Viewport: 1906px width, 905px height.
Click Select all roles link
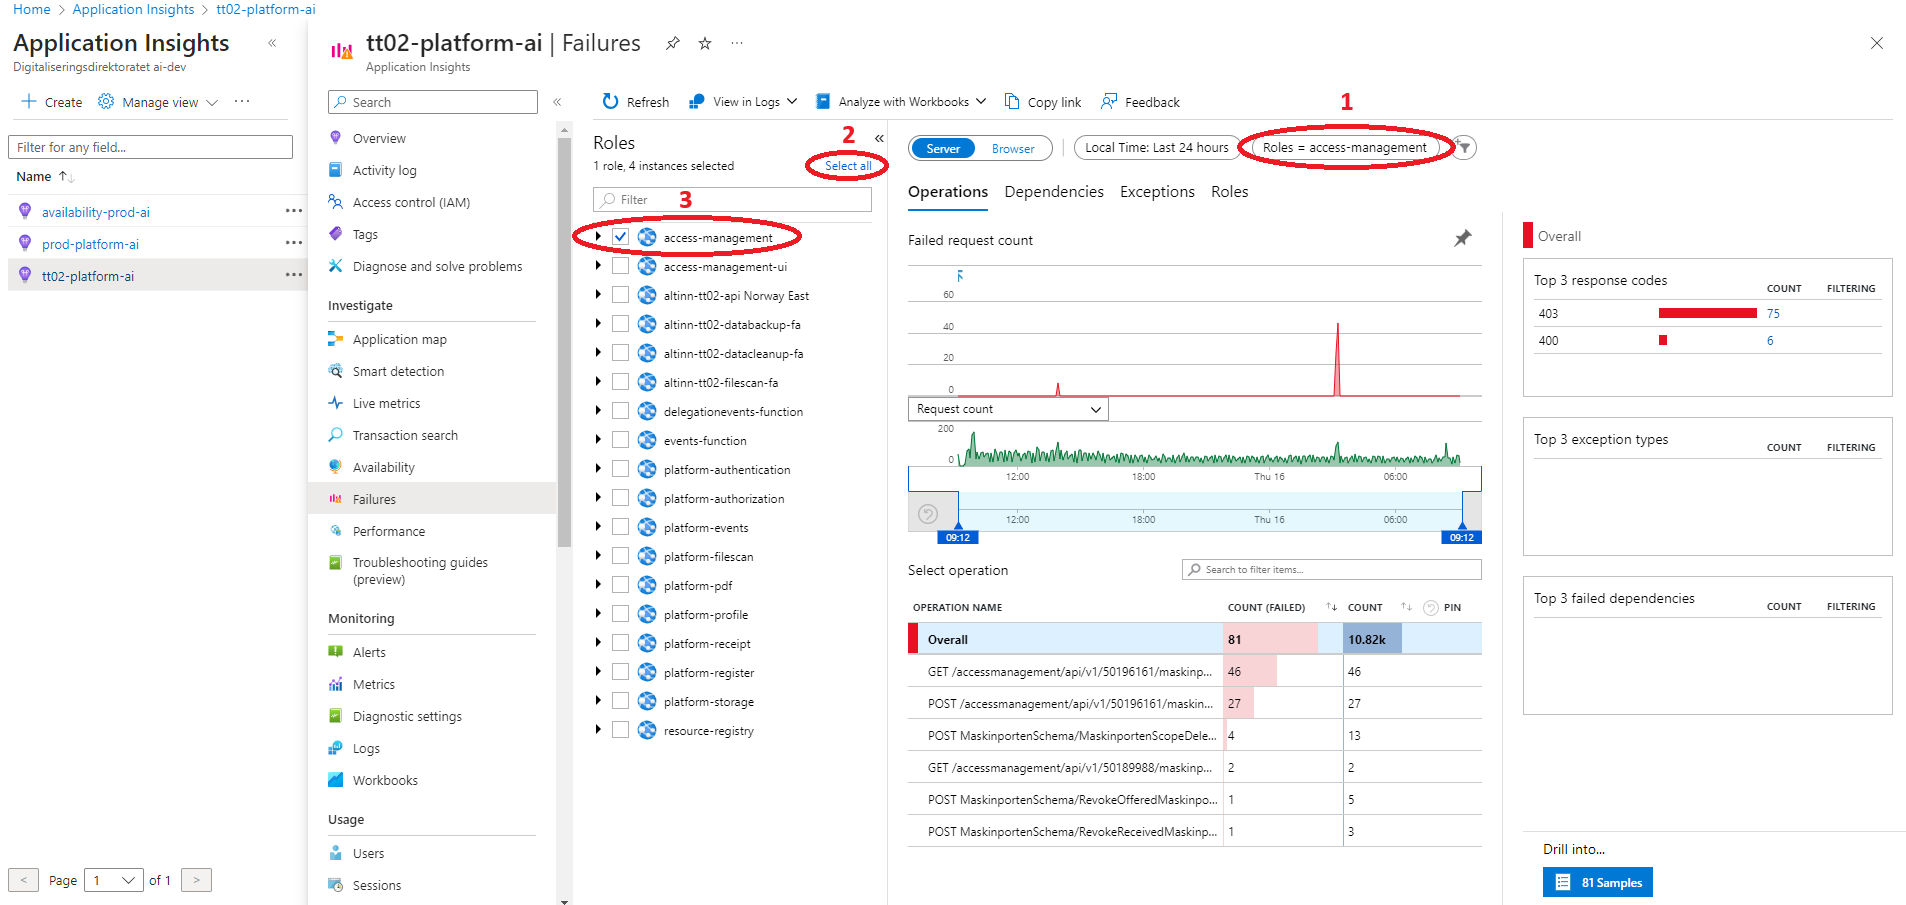pyautogui.click(x=848, y=166)
